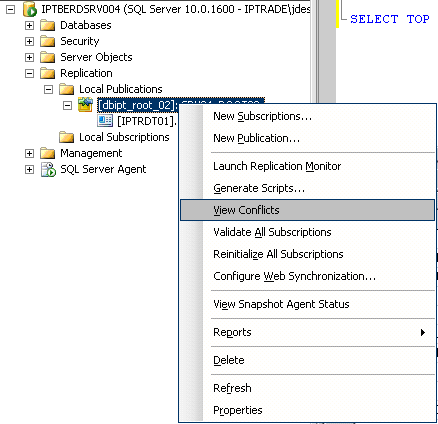Click the Local Publications folder icon
This screenshot has height=424, width=438.
[x=66, y=89]
